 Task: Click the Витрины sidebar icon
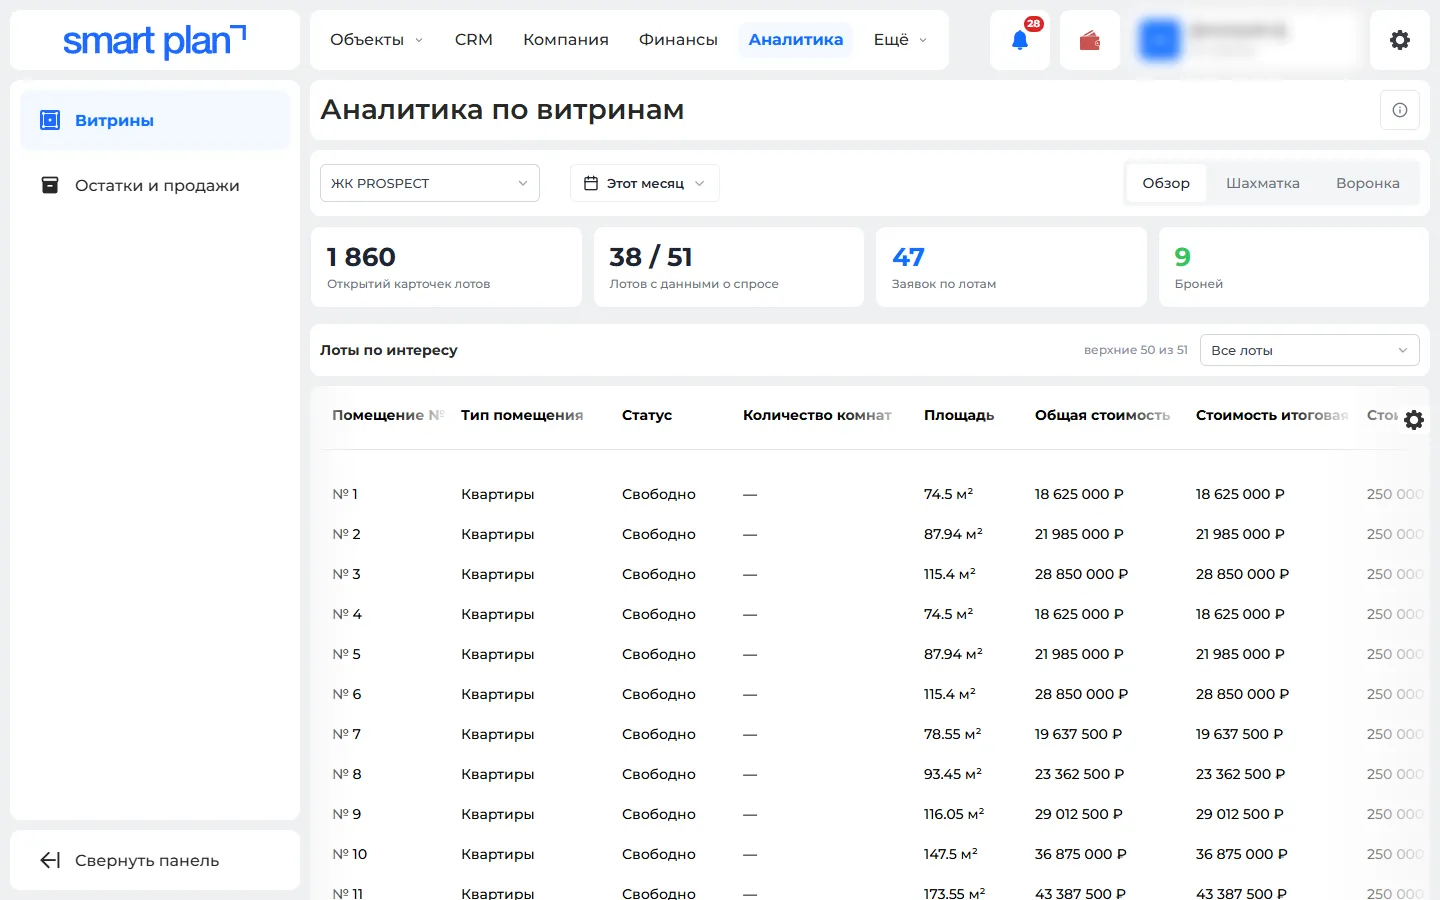[x=50, y=120]
